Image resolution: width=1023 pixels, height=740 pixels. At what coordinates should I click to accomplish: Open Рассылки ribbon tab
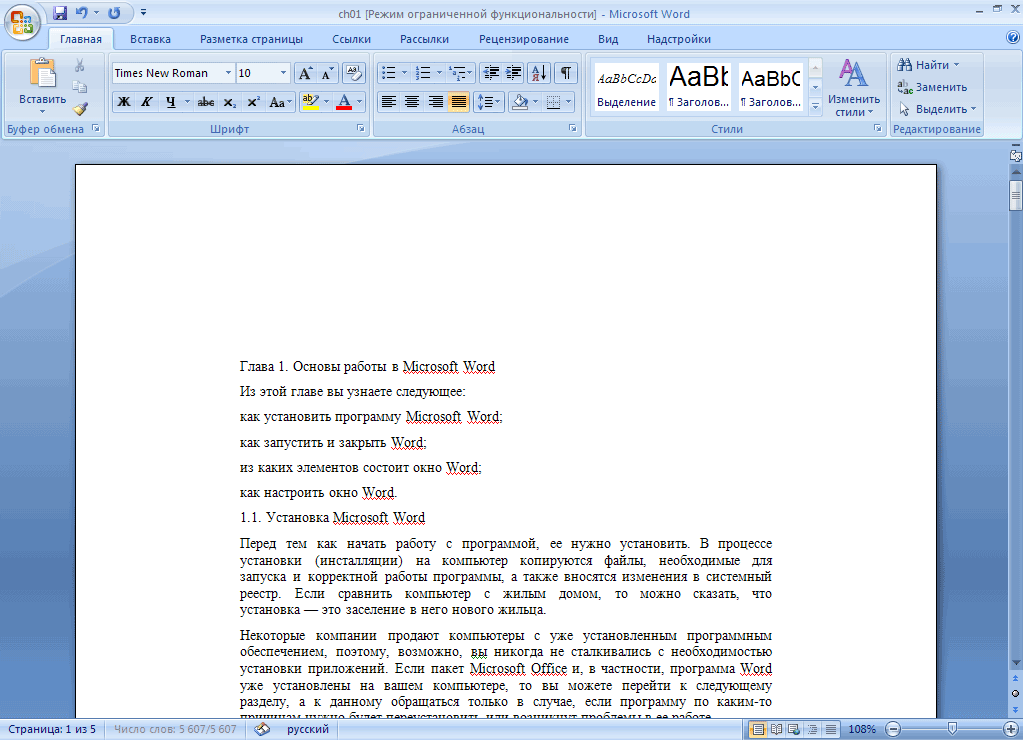(x=424, y=39)
